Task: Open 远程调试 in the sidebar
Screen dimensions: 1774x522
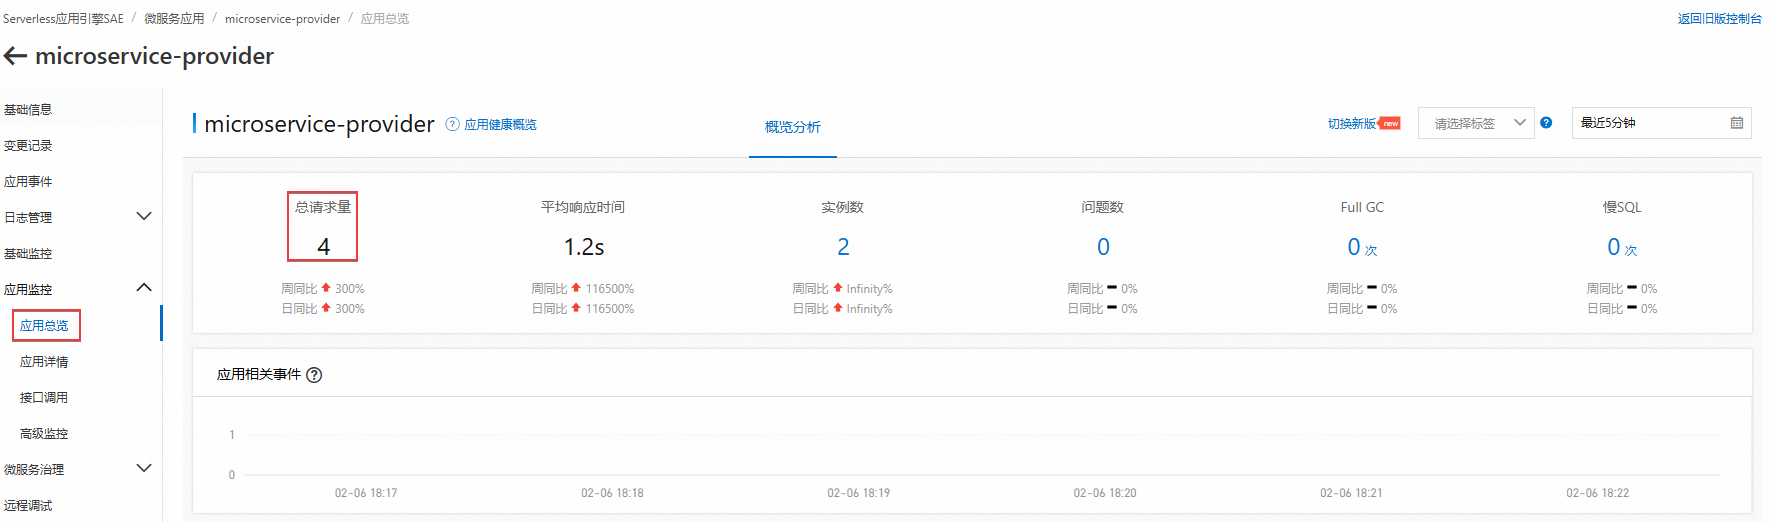Action: click(x=28, y=505)
